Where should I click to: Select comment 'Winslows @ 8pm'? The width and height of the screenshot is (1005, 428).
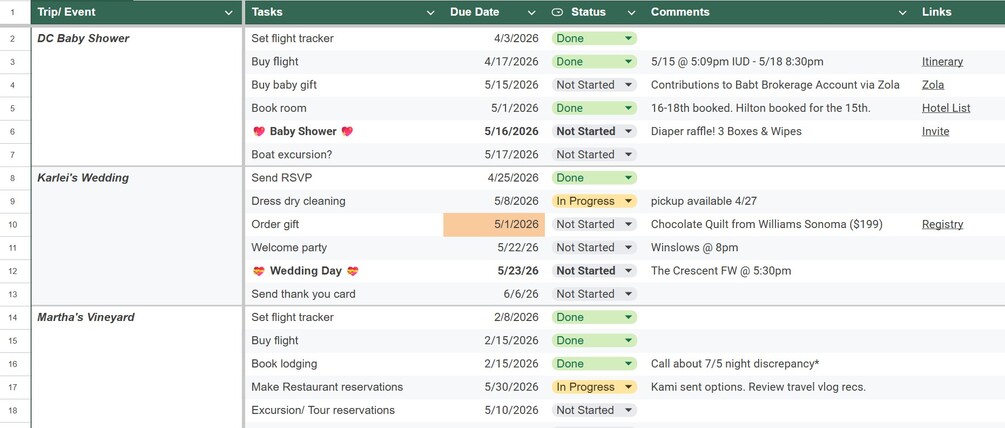(694, 247)
